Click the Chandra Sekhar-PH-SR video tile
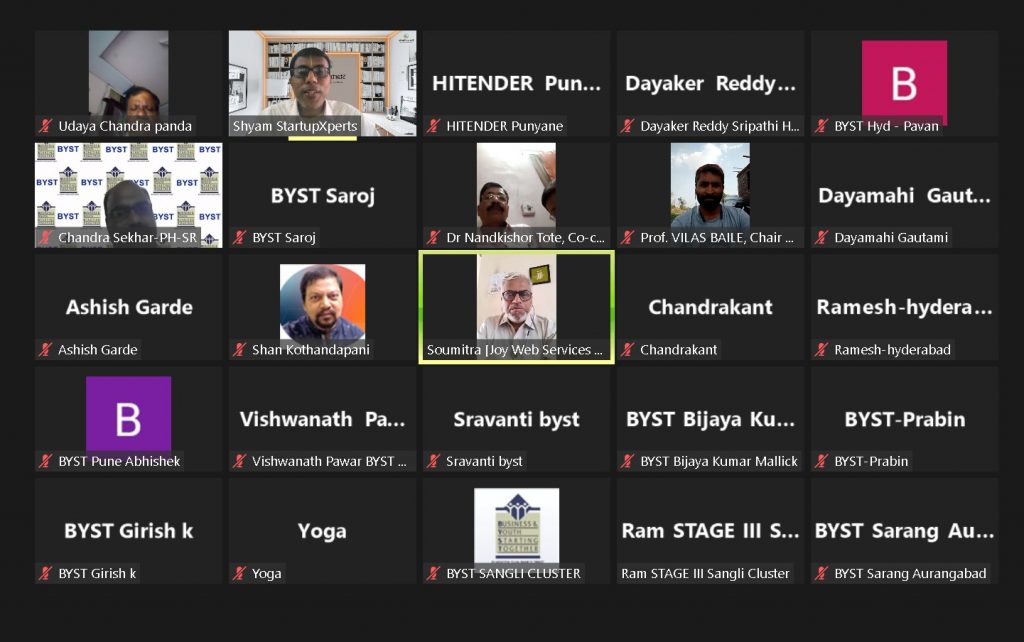This screenshot has width=1024, height=642. pyautogui.click(x=129, y=195)
